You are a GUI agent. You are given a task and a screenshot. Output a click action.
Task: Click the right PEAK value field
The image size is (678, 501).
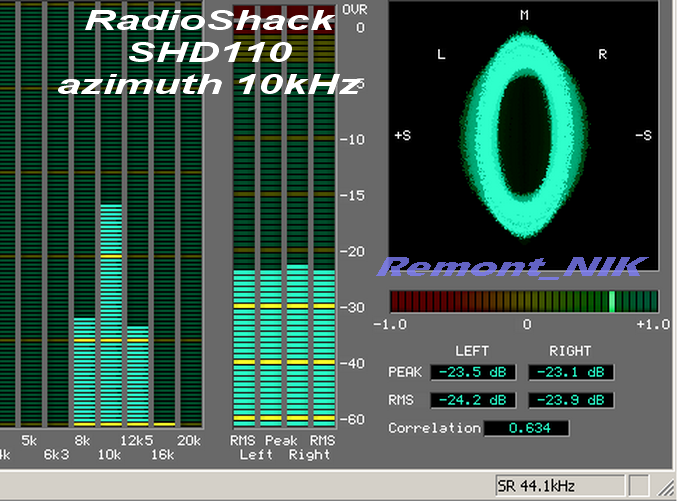click(570, 372)
